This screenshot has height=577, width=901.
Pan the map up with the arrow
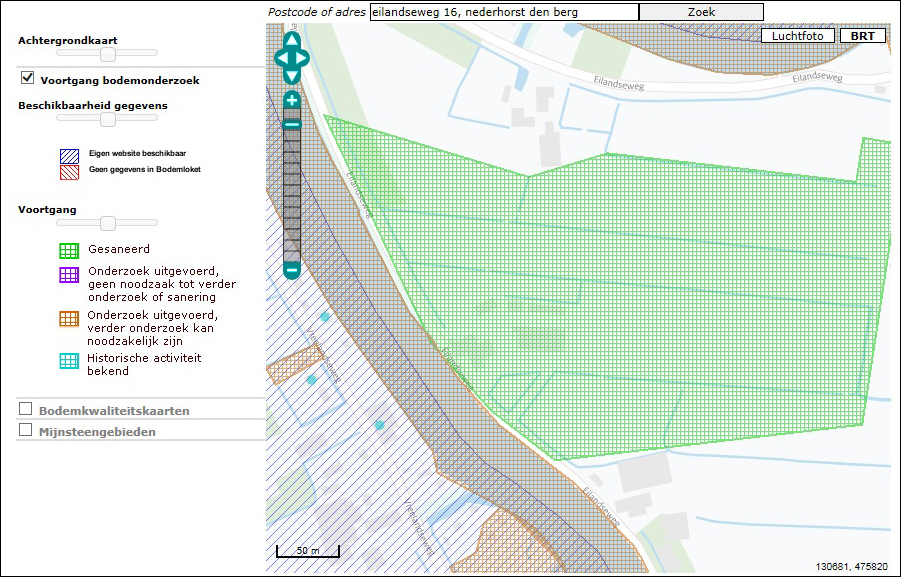point(292,40)
